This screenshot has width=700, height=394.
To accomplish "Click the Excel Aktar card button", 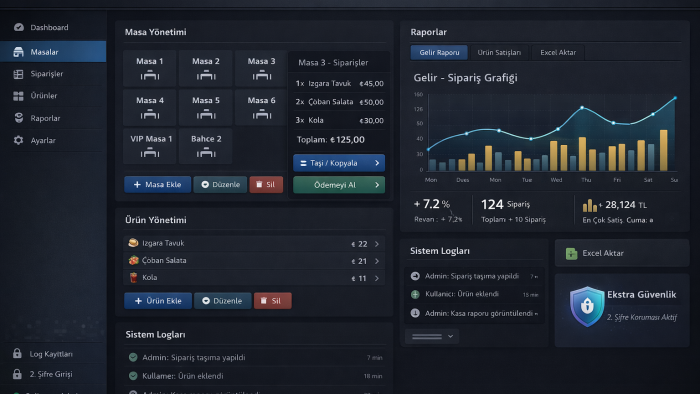I will click(622, 253).
